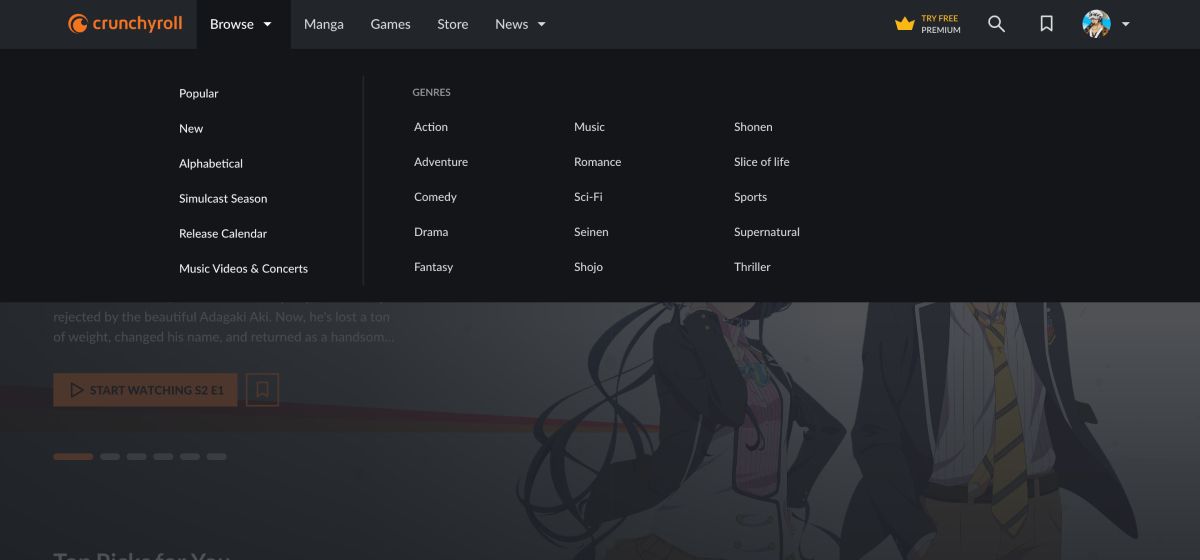Choose the Action genre
Screen dimensions: 1200x560
(x=431, y=127)
